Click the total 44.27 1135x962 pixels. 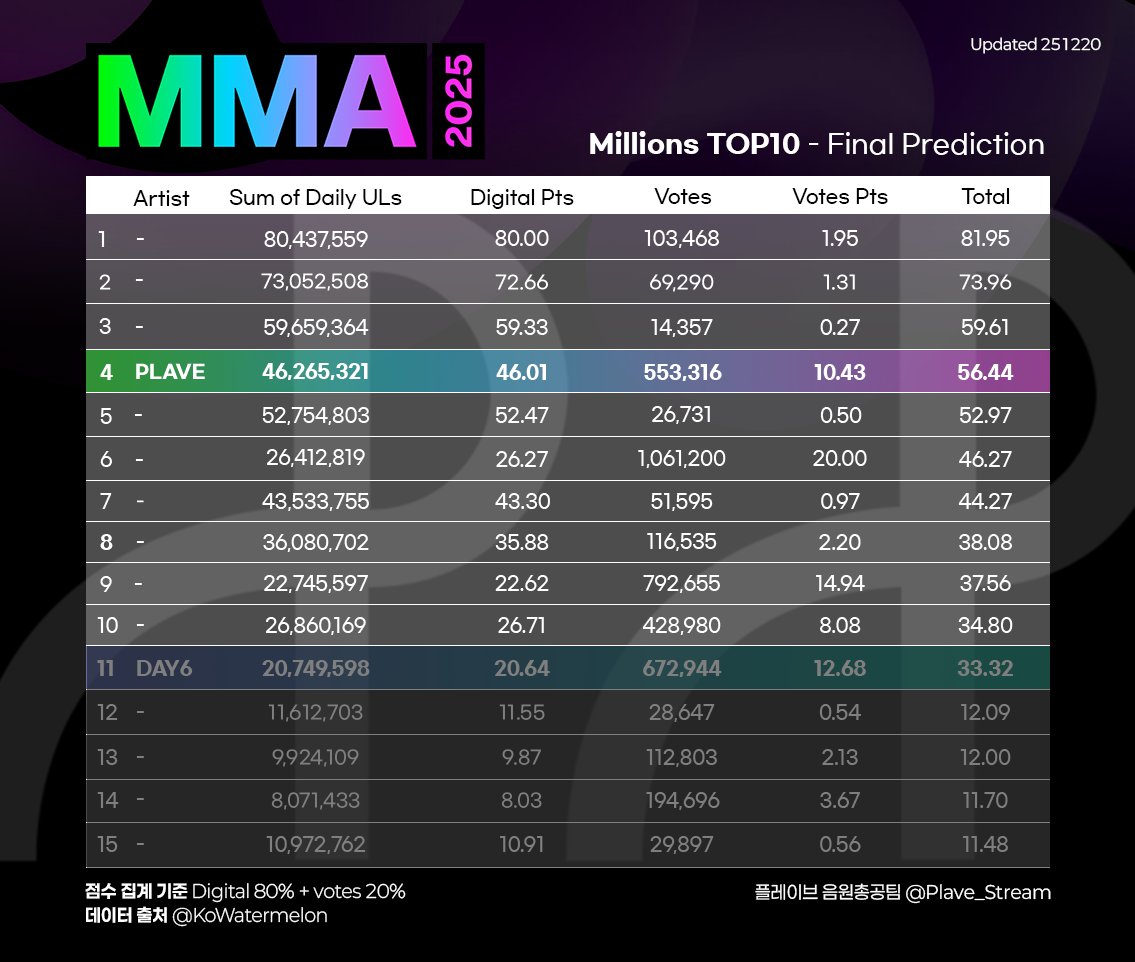point(985,501)
